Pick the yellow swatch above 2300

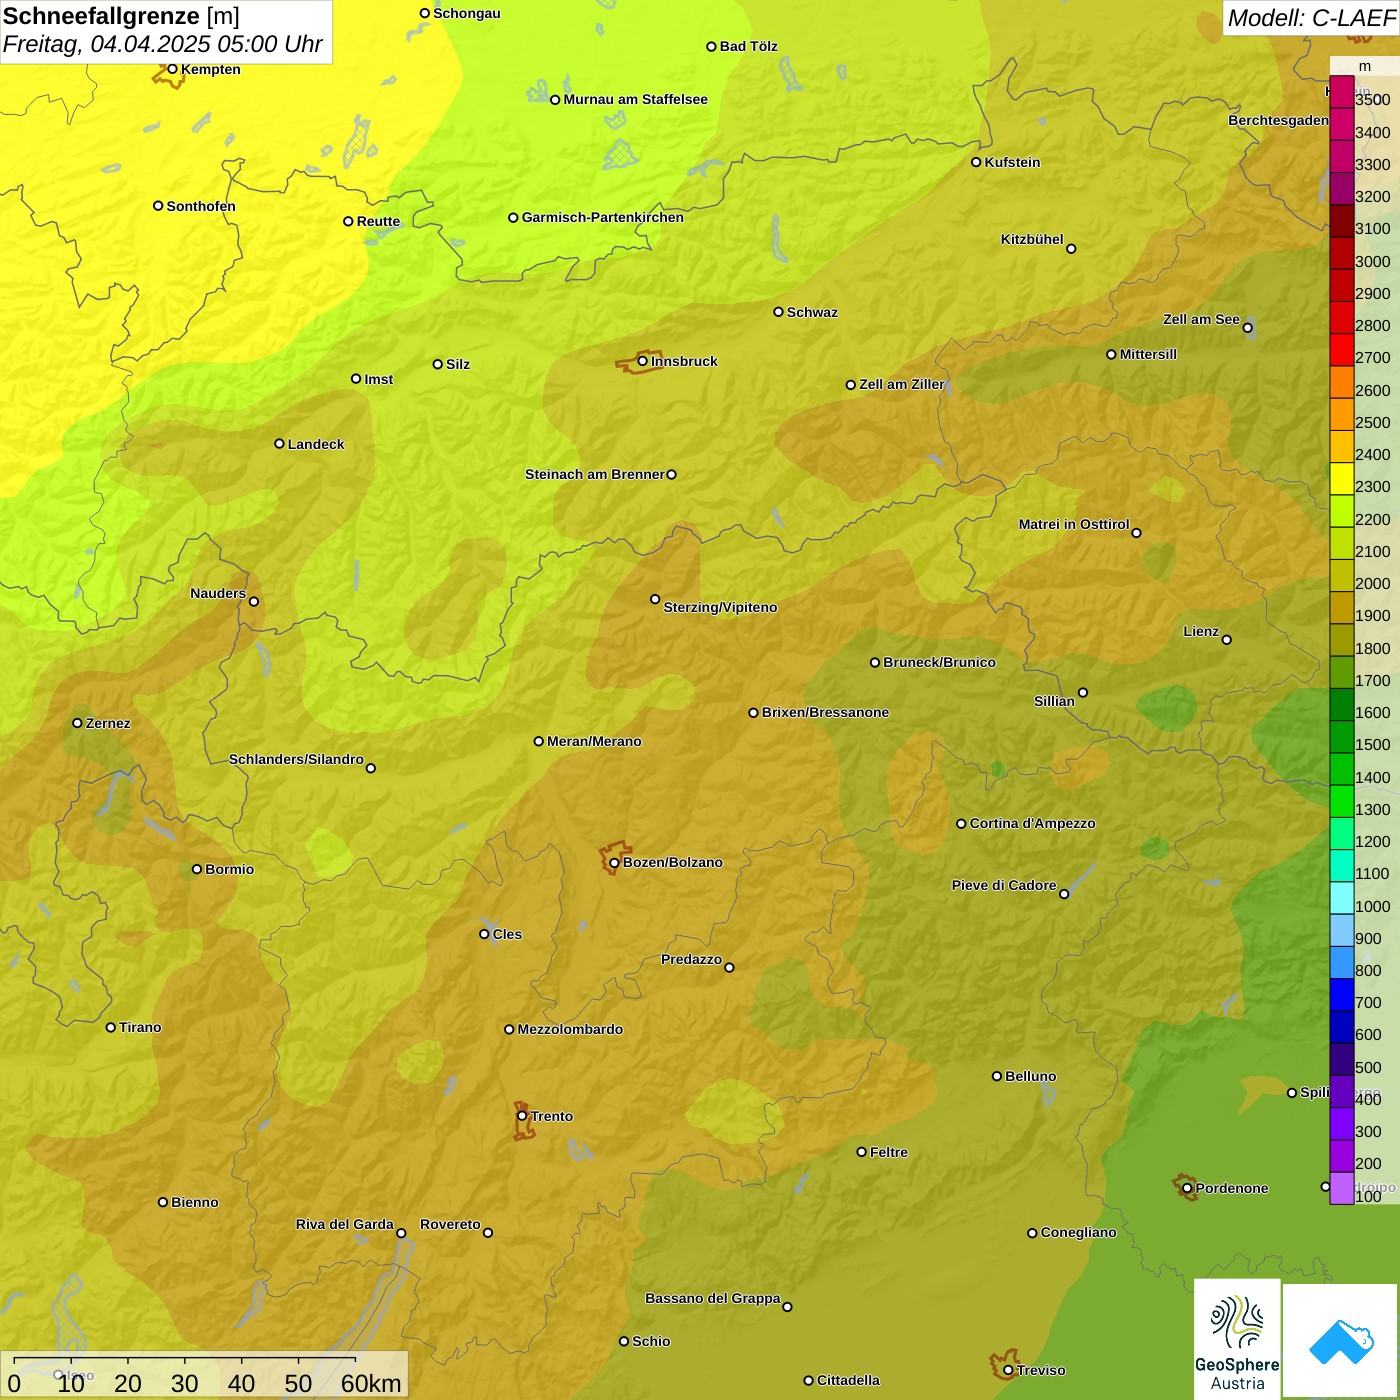1342,478
